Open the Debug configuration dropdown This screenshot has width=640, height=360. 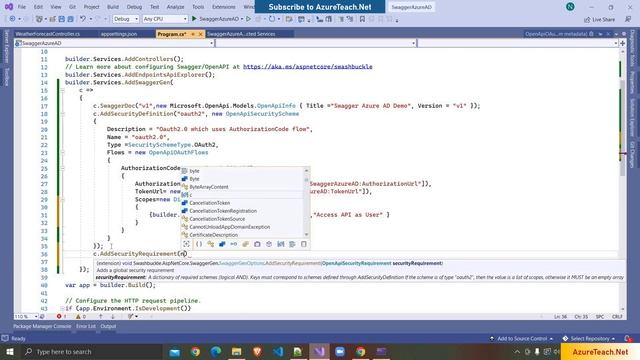125,19
